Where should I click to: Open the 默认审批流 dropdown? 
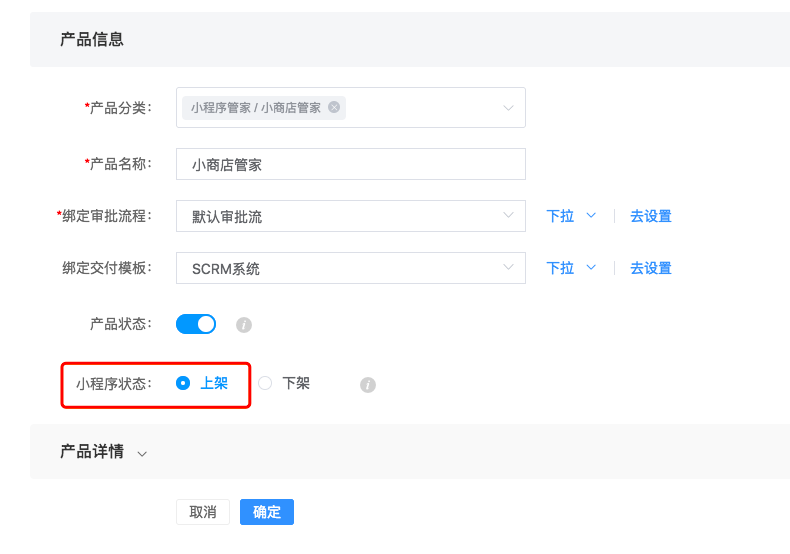pos(351,216)
